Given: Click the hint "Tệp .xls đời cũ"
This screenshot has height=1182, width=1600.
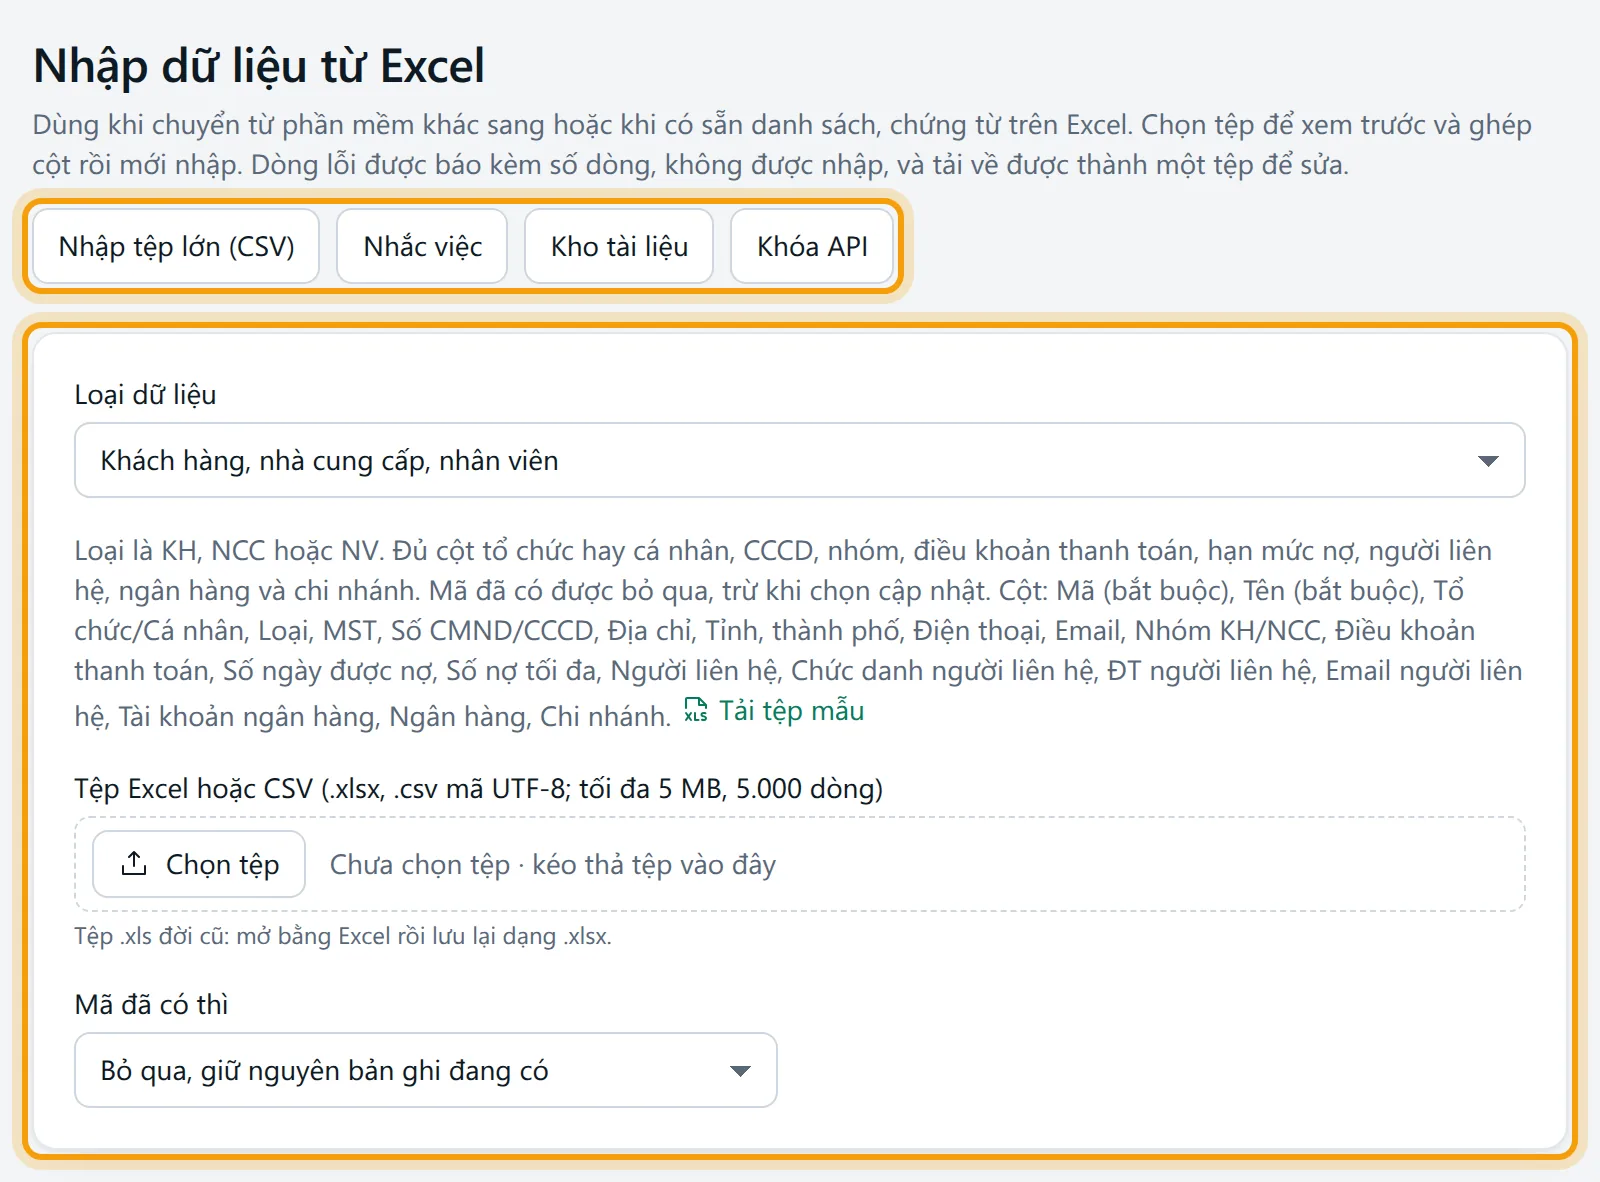Looking at the screenshot, I should (343, 936).
